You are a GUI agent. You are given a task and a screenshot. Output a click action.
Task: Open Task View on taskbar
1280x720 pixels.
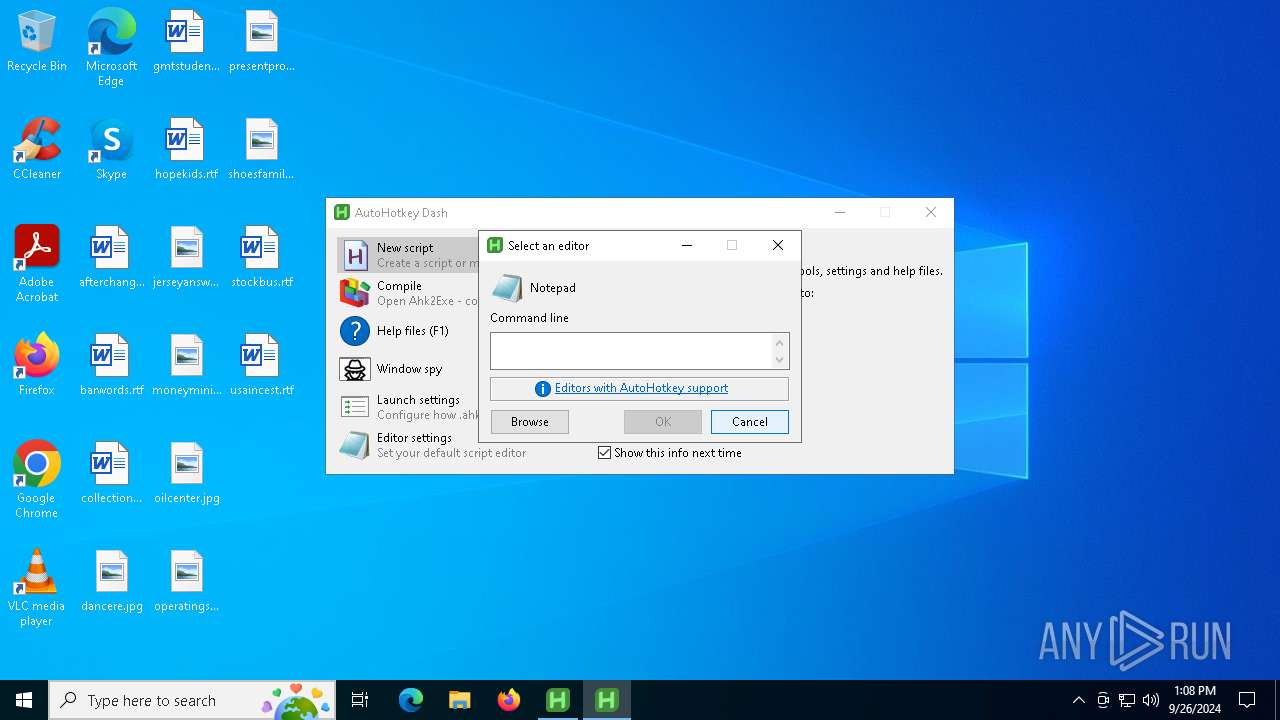coord(360,700)
